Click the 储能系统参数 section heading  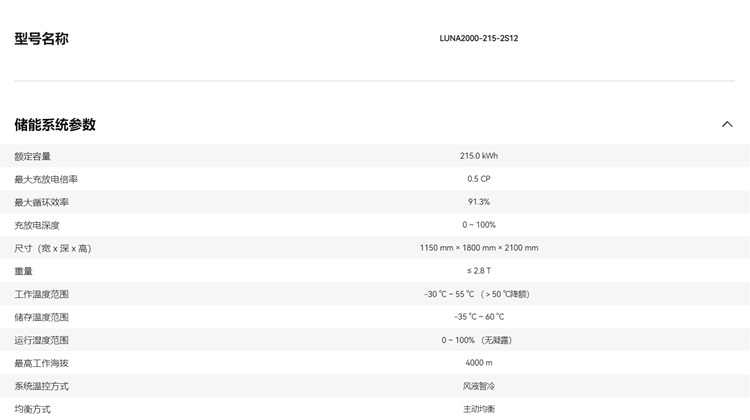tap(55, 125)
